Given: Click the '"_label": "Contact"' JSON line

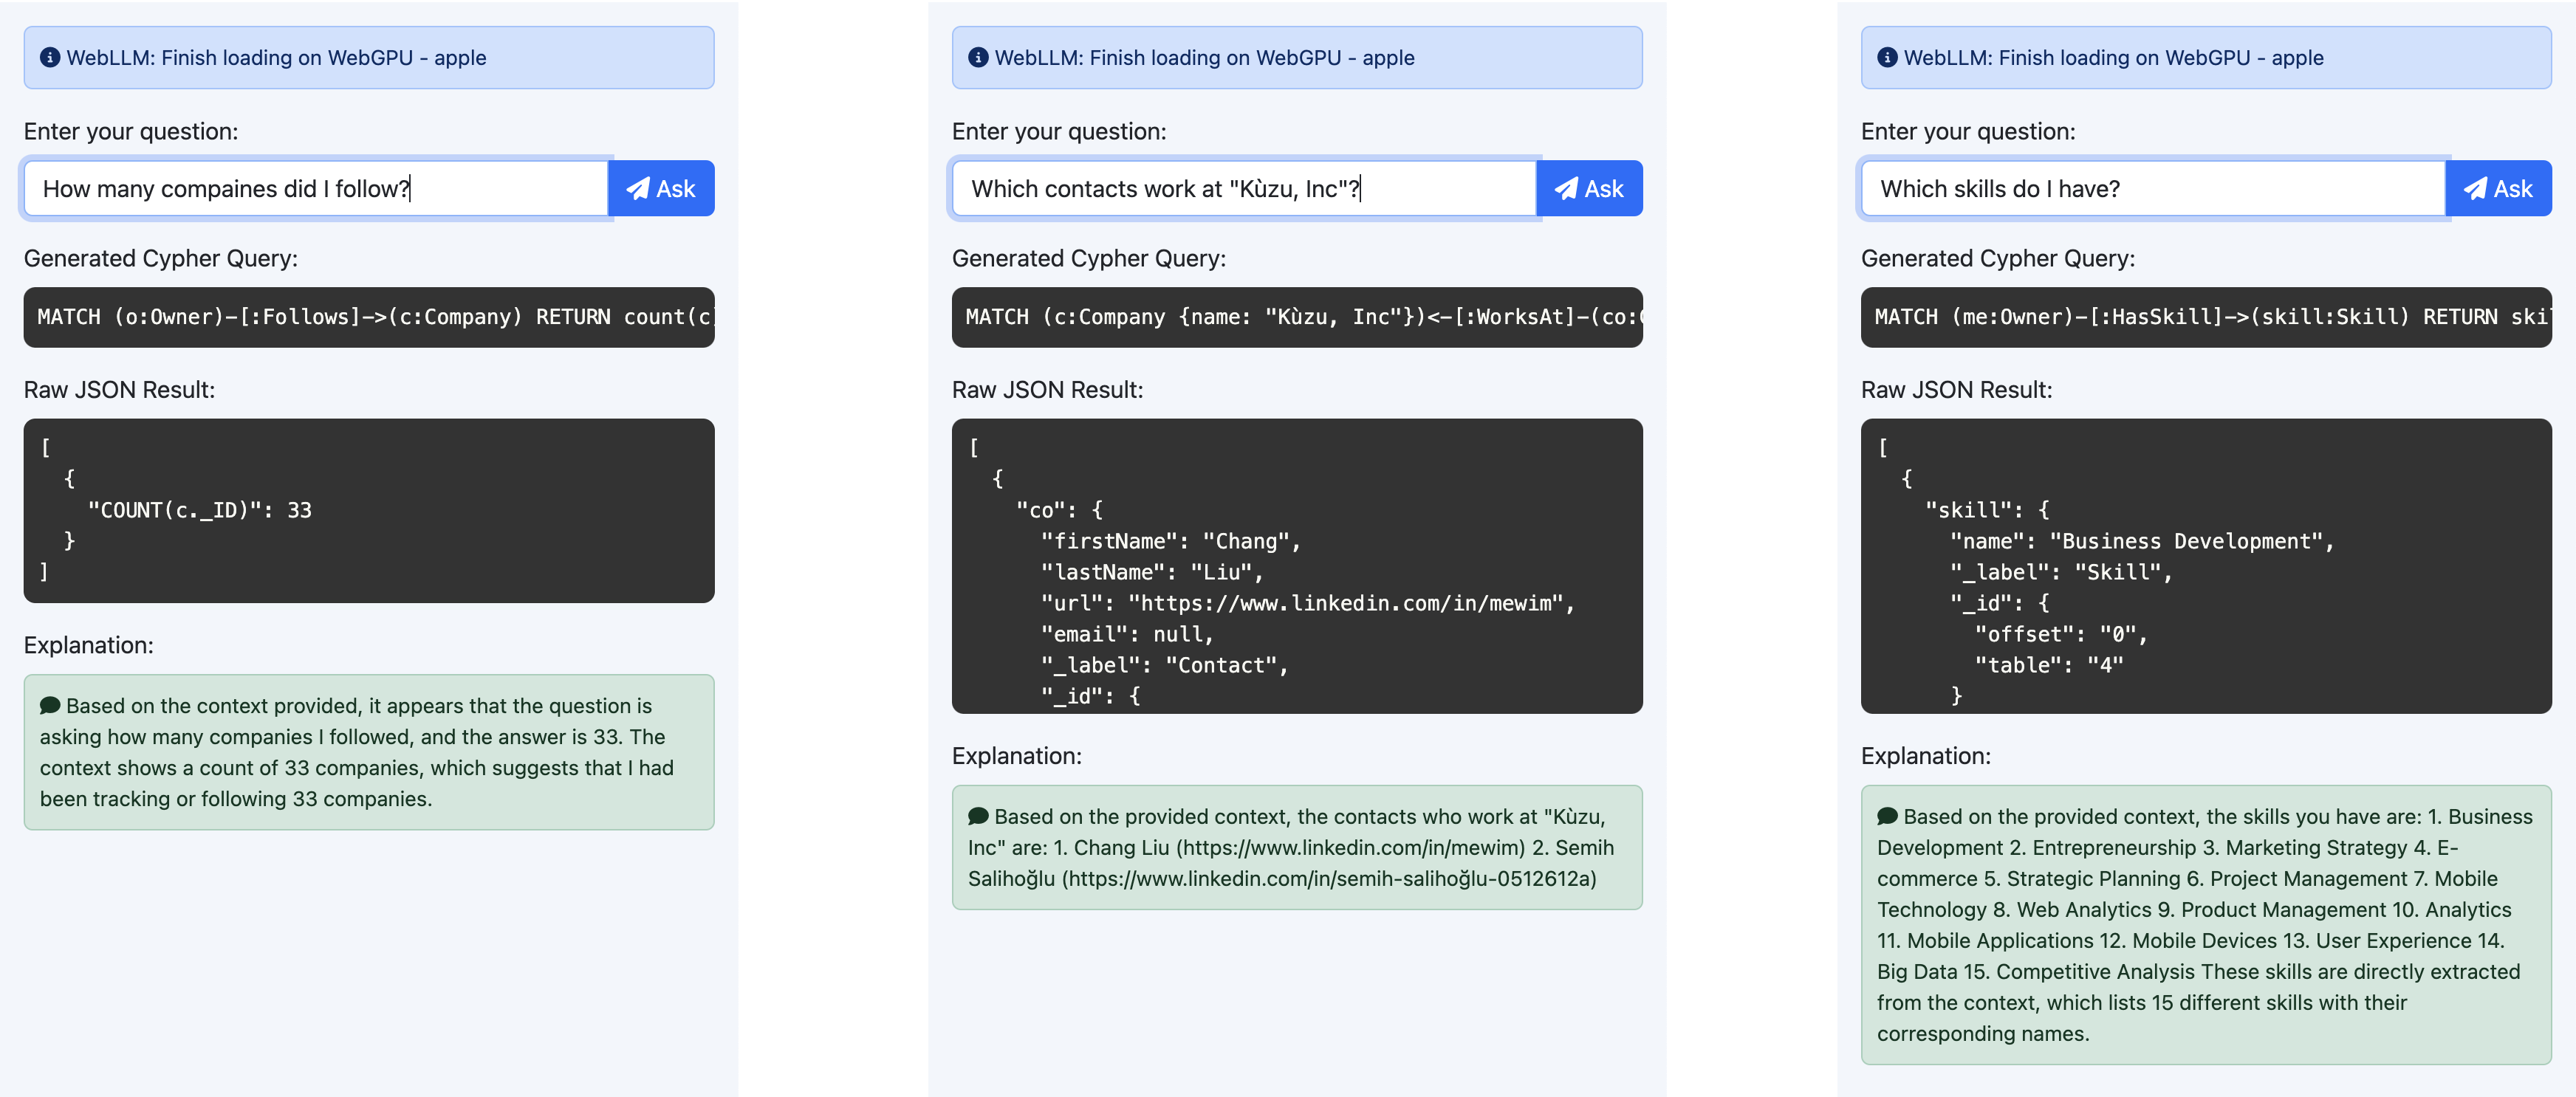Looking at the screenshot, I should [x=1164, y=665].
